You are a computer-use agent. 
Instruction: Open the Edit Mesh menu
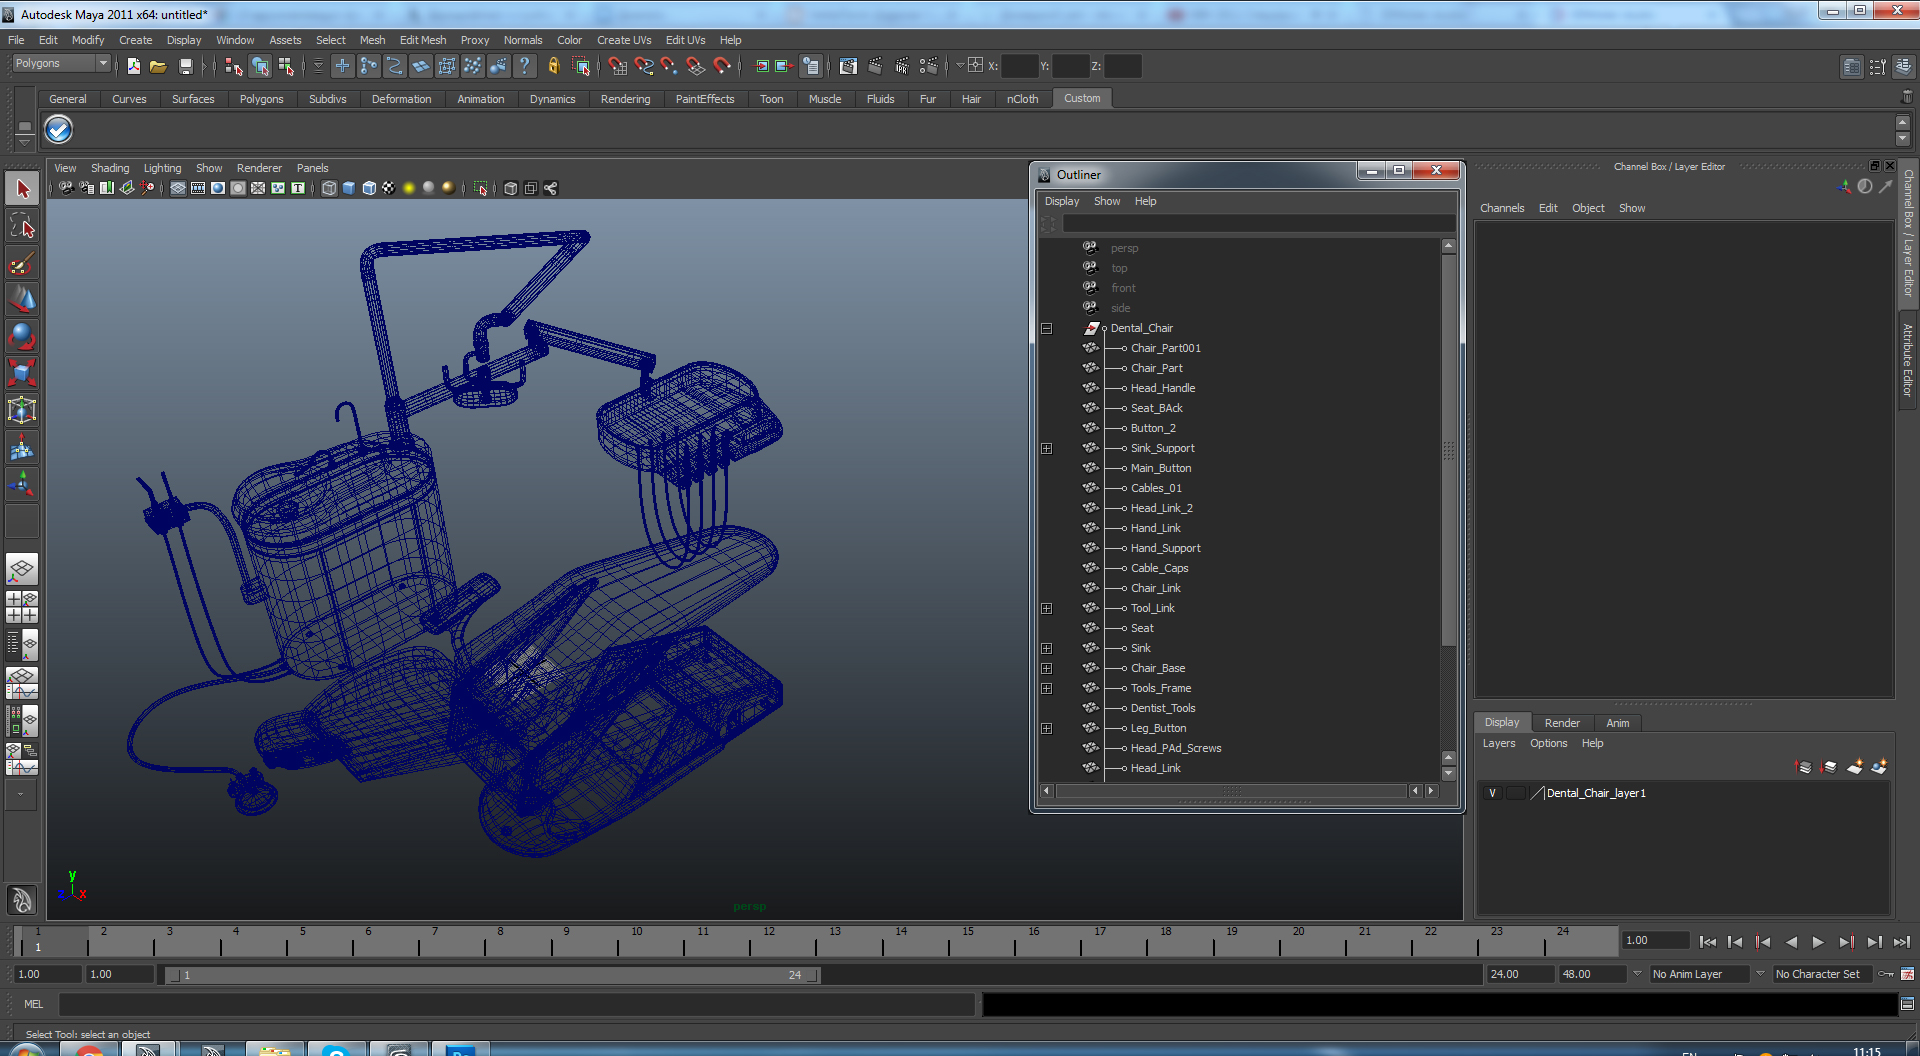pyautogui.click(x=423, y=40)
